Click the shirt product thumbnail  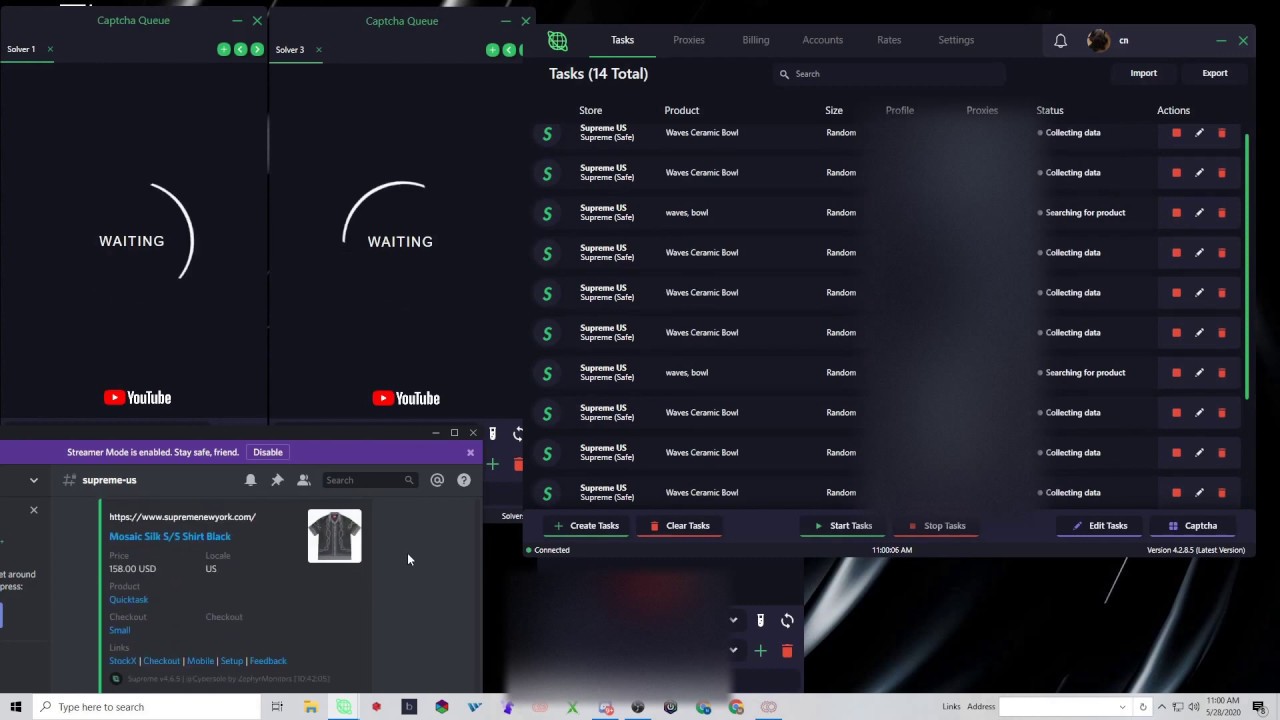[x=335, y=536]
